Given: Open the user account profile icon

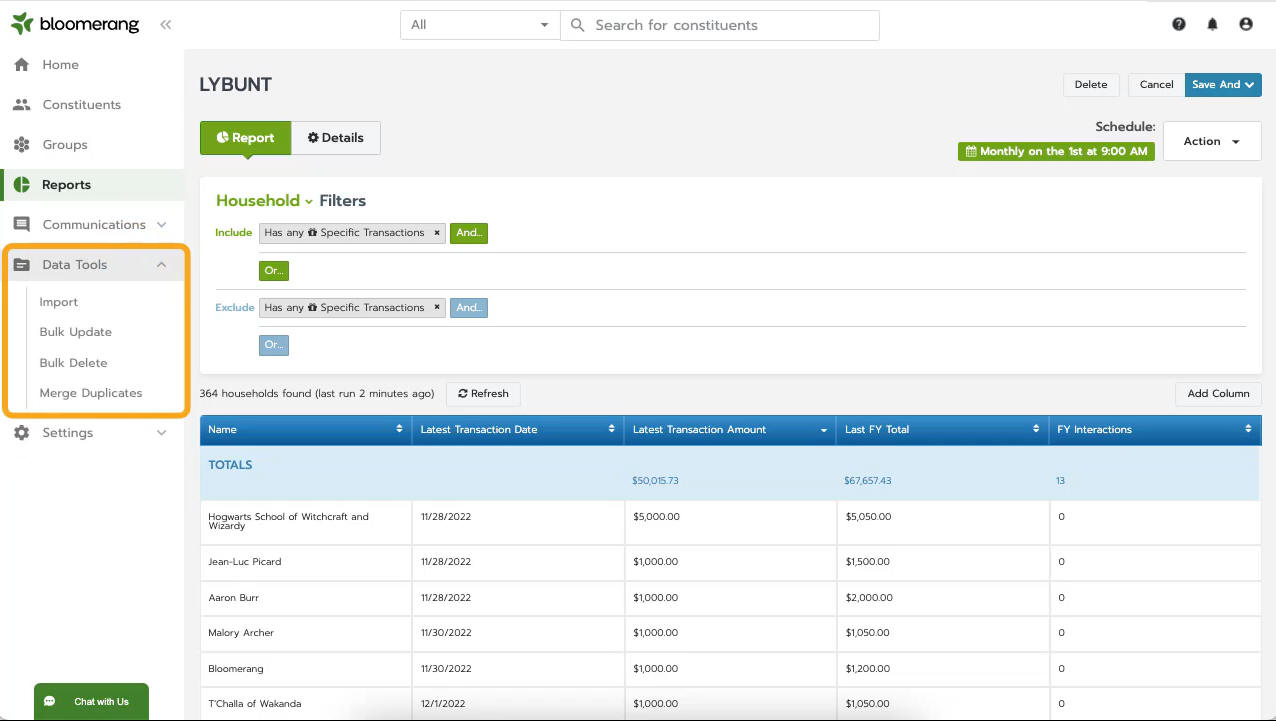Looking at the screenshot, I should pos(1246,24).
